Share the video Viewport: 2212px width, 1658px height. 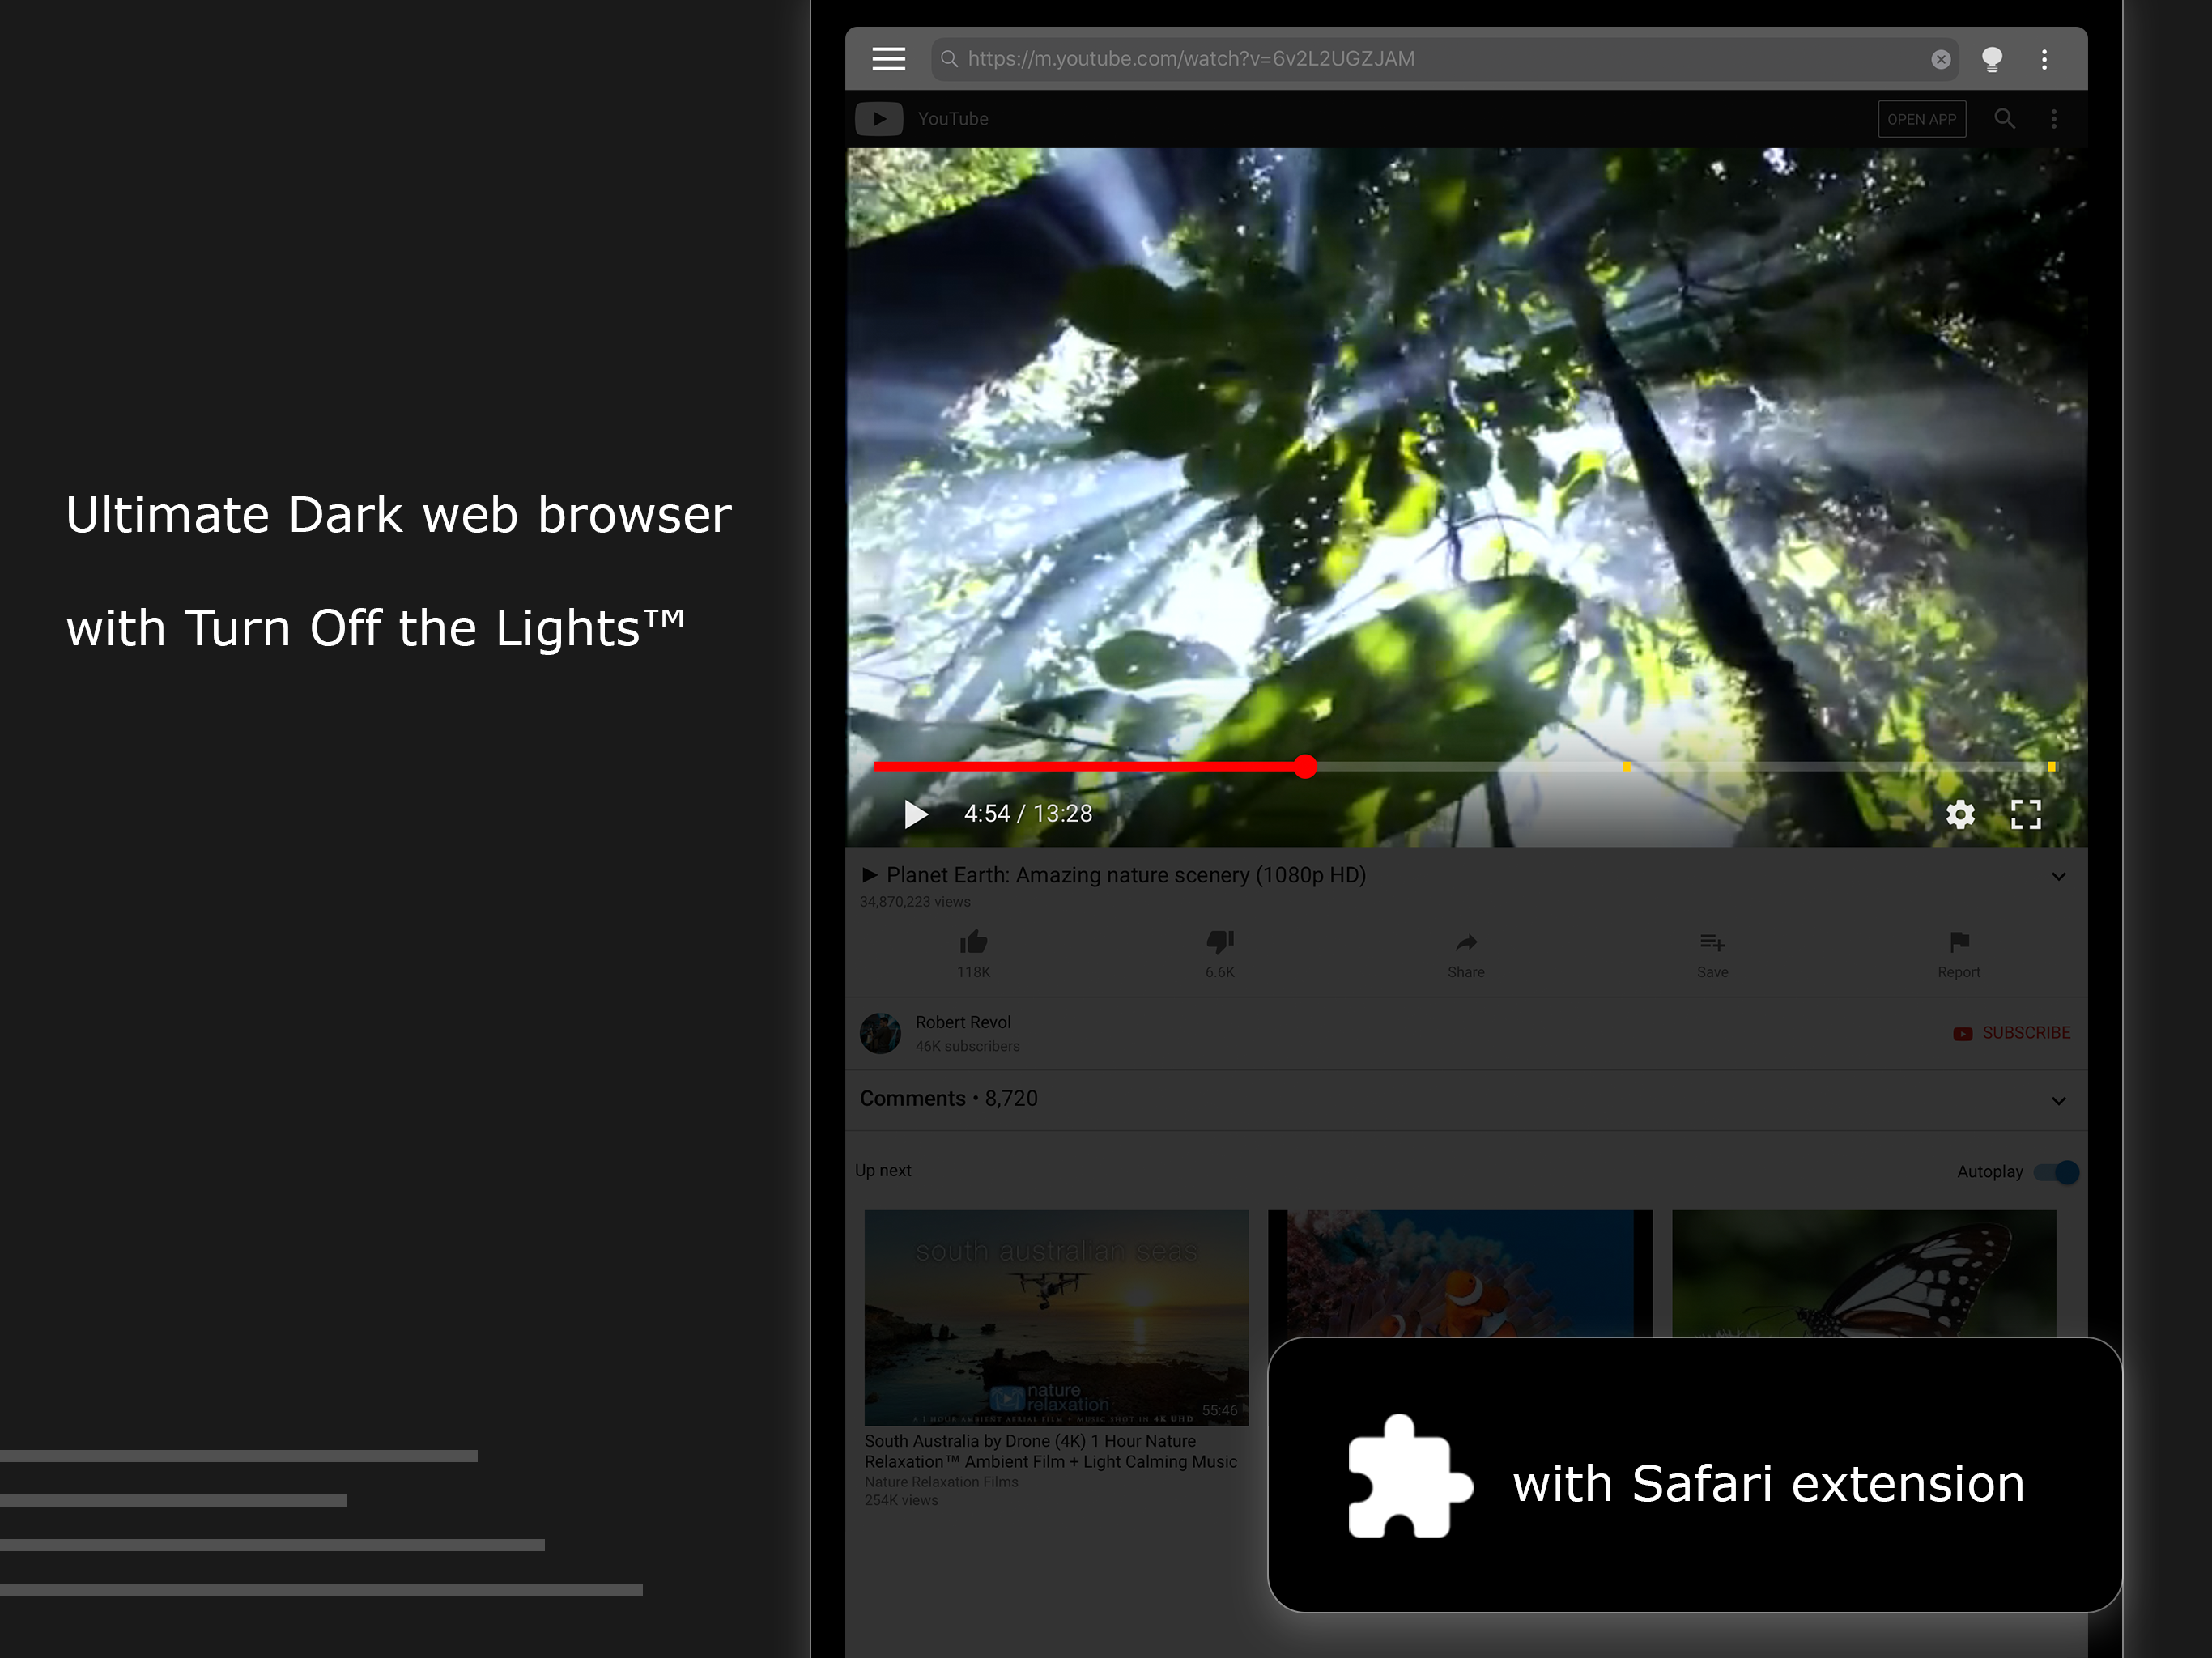pyautogui.click(x=1466, y=942)
